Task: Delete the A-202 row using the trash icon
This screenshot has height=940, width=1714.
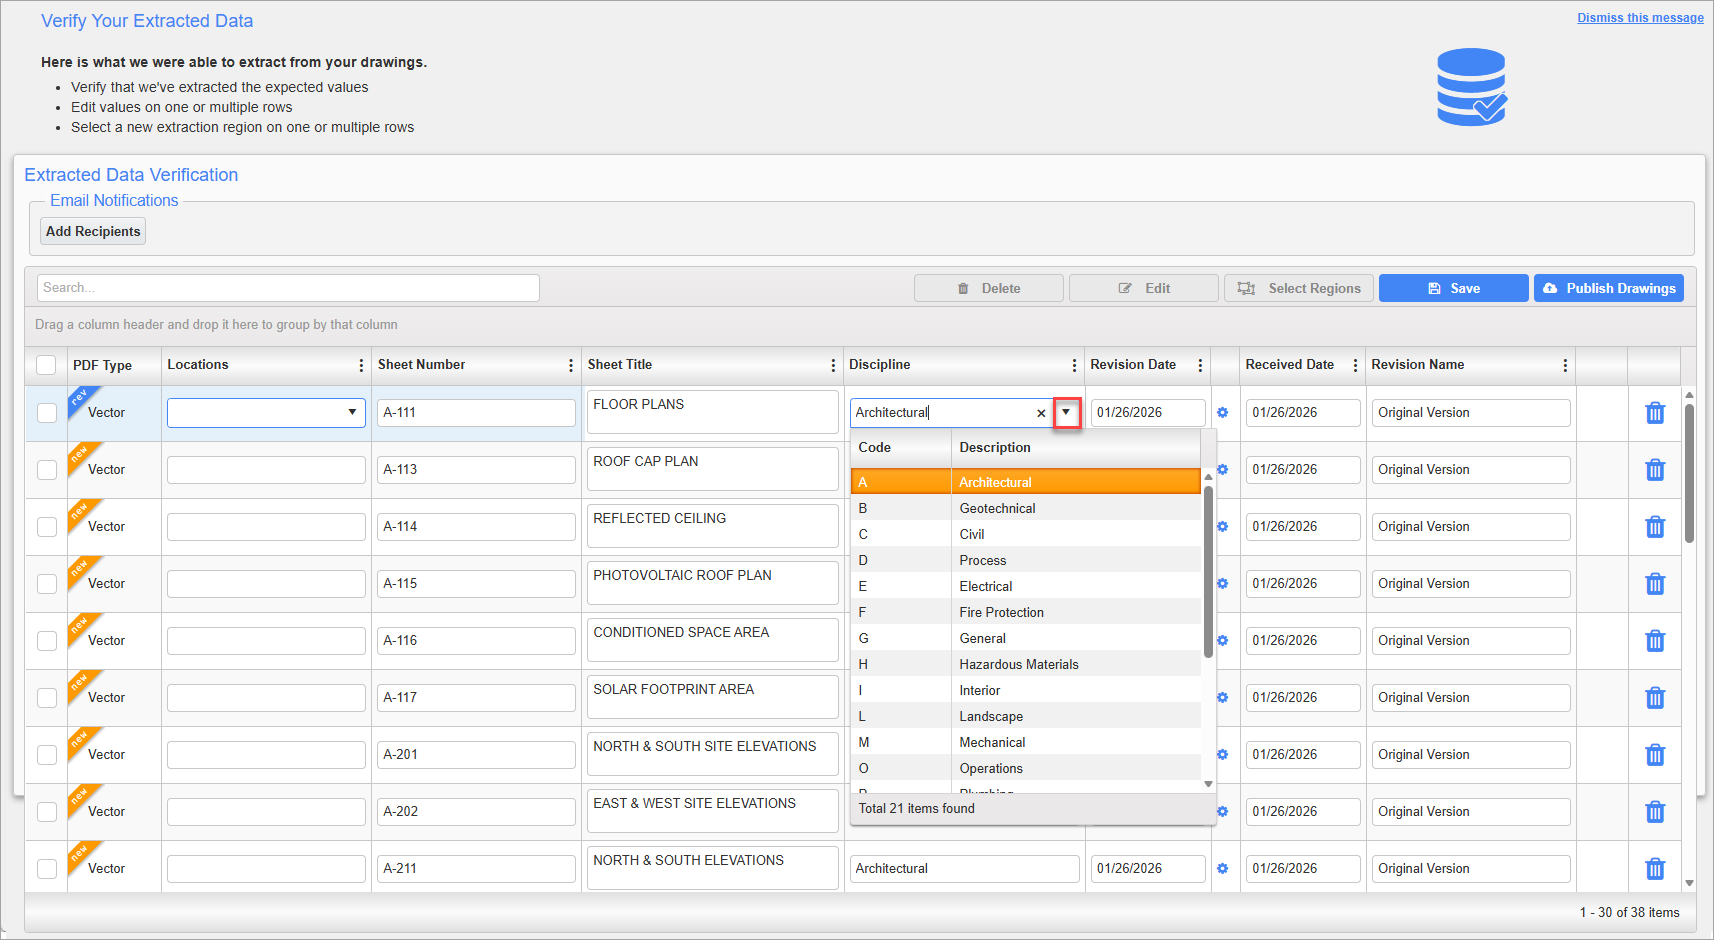Action: click(x=1656, y=811)
